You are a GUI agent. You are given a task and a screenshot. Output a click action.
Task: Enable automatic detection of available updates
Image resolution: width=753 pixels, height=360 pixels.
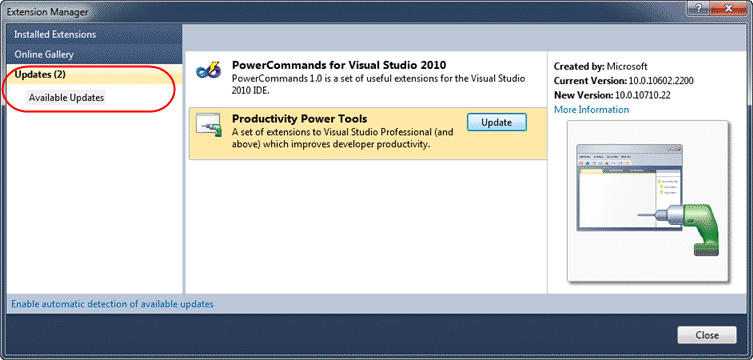click(112, 304)
